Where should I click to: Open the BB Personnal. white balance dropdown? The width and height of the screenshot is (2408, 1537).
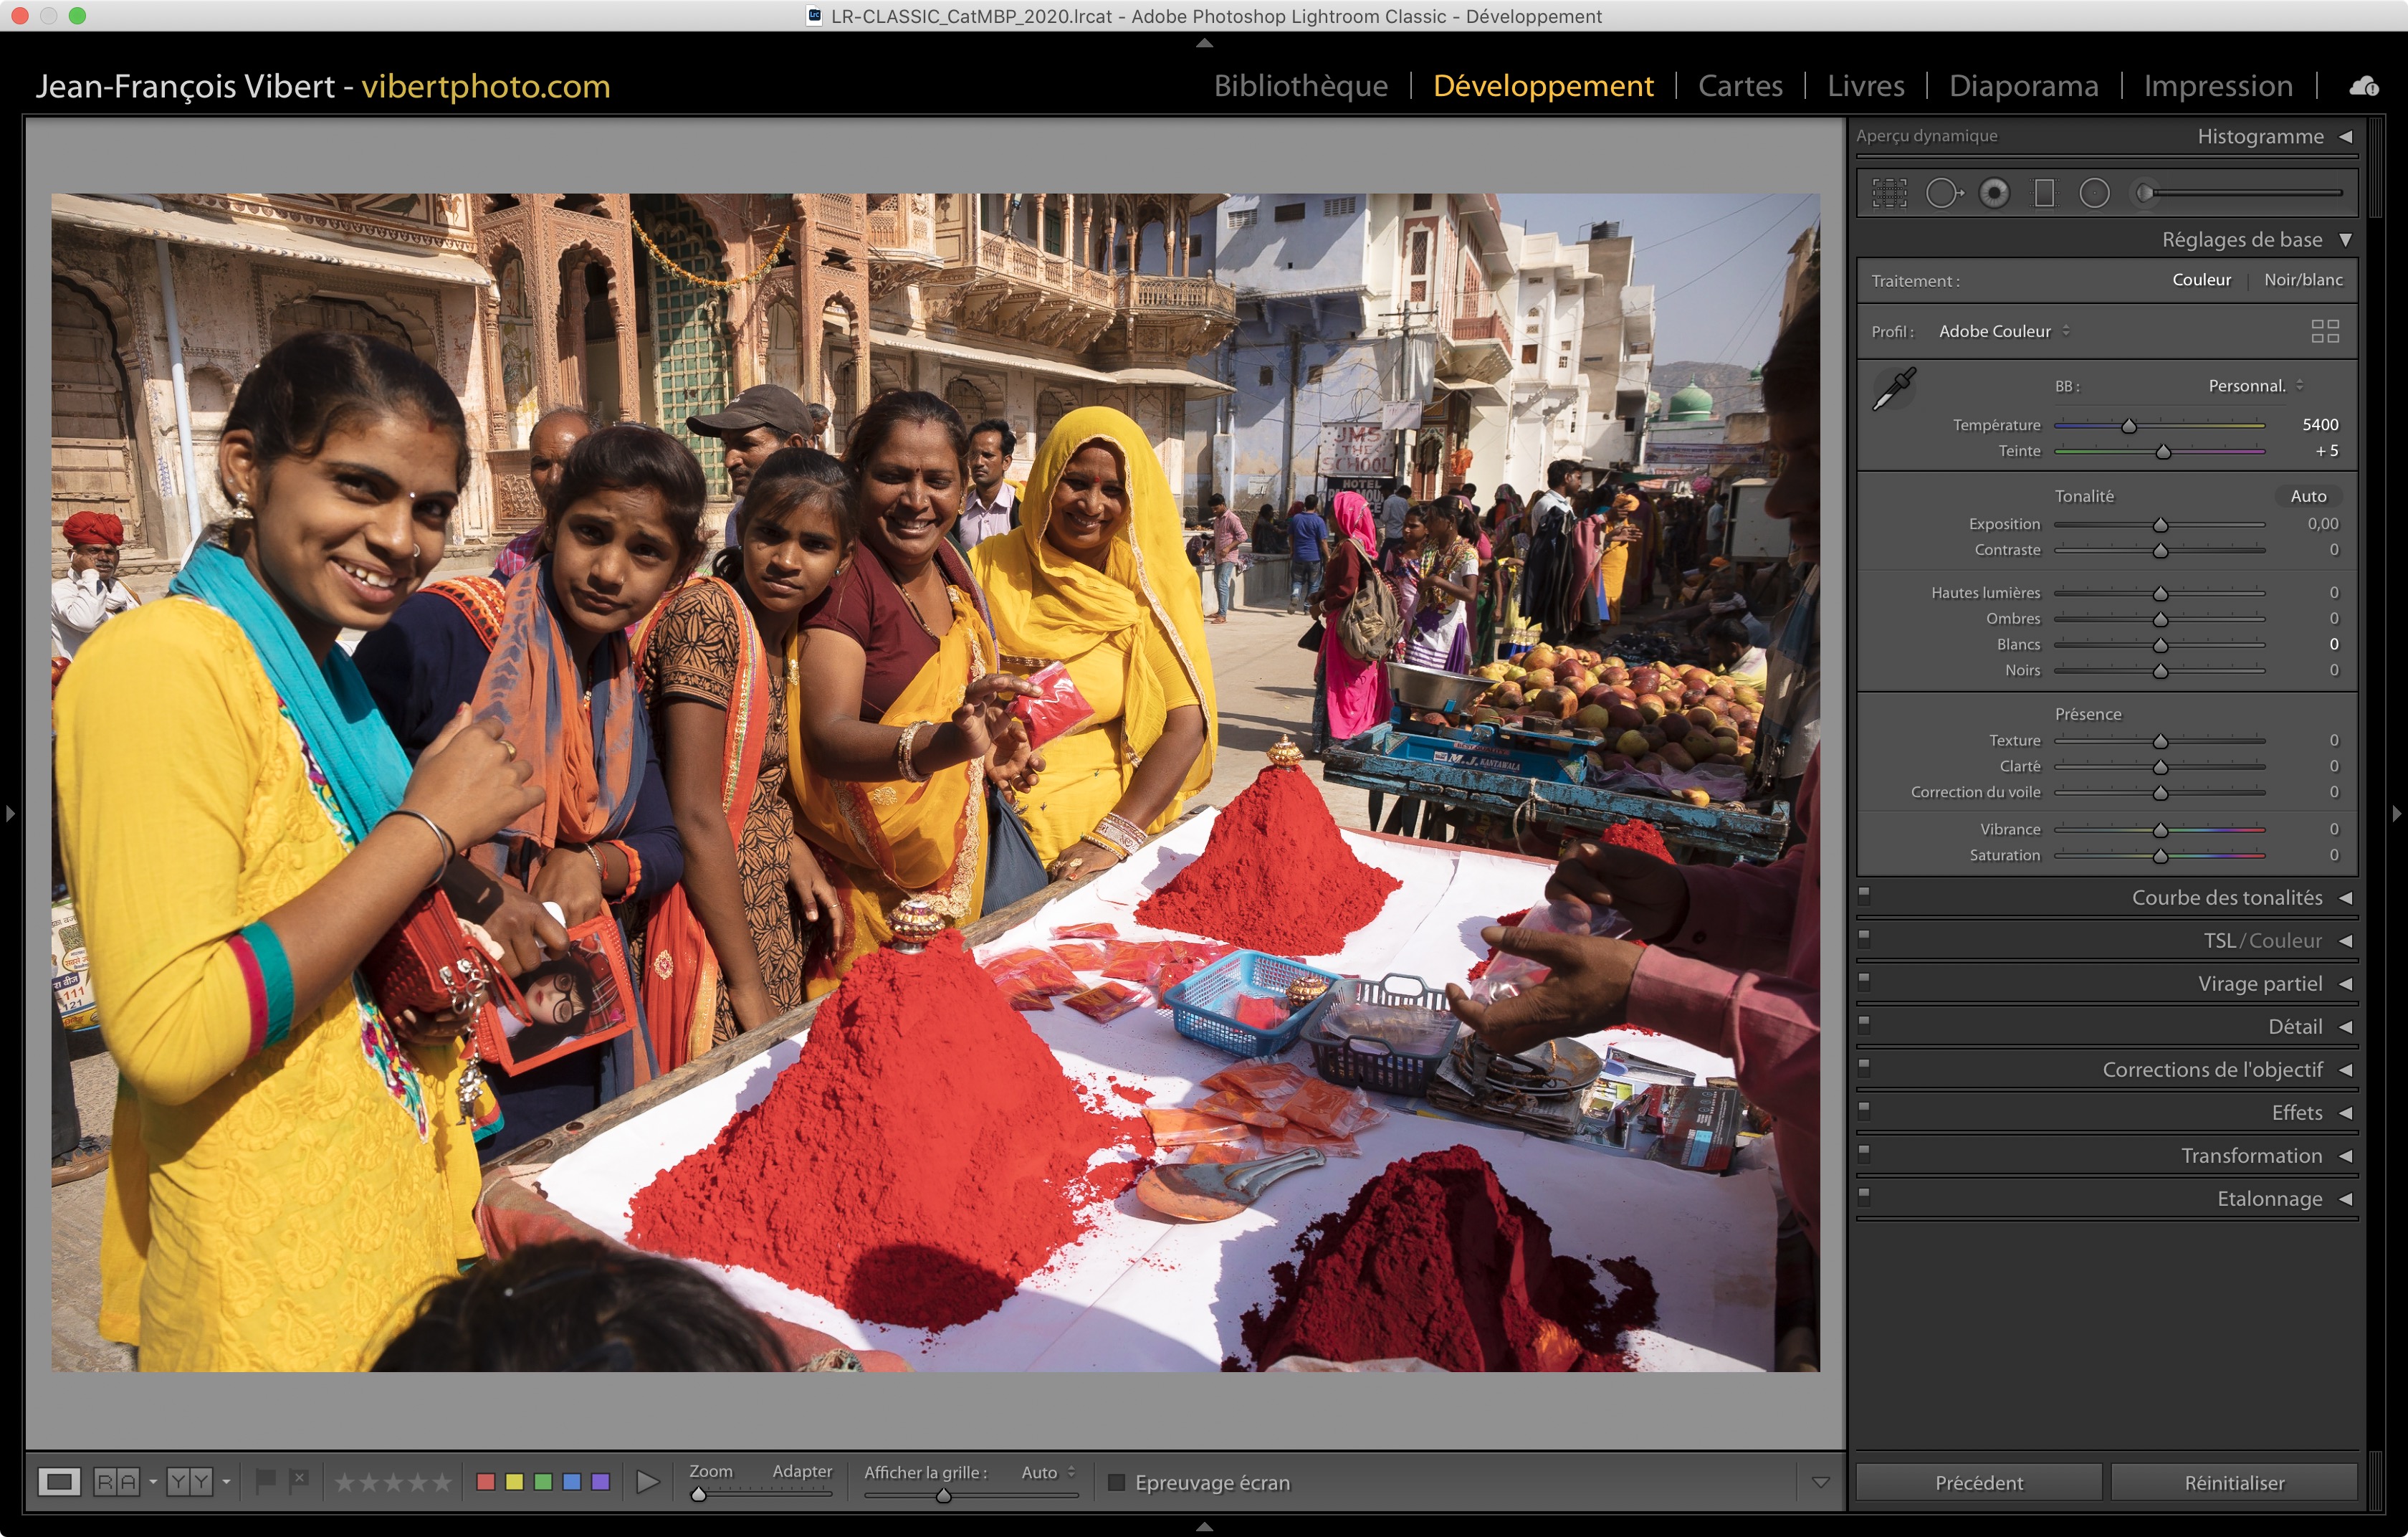click(x=2255, y=386)
